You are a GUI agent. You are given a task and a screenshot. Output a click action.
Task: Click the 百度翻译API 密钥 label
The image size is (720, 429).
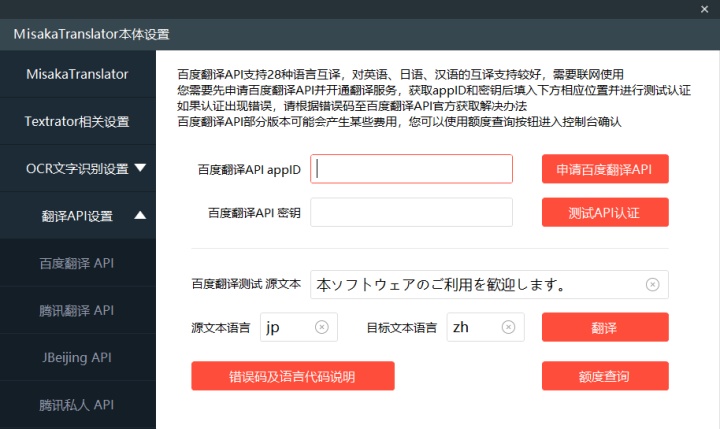254,213
